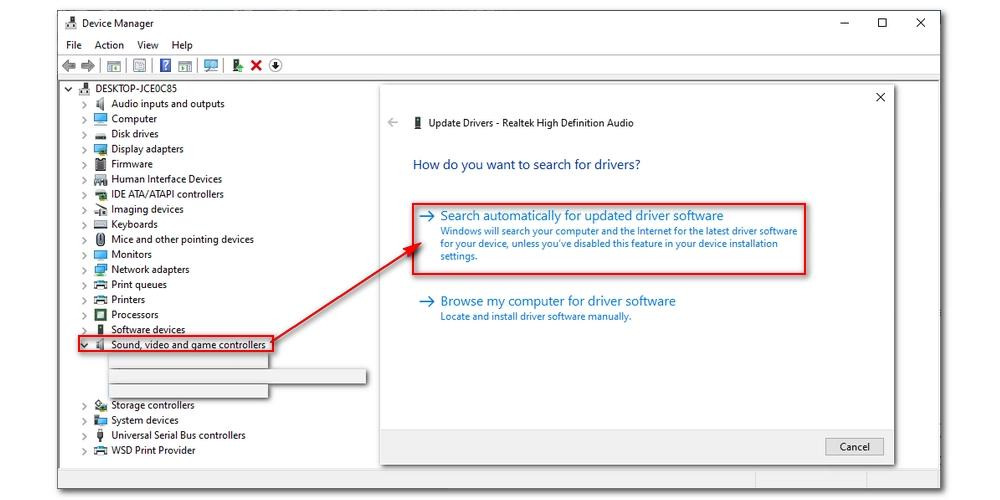Collapse Sound, video and game controllers node
This screenshot has height=500, width=1000.
[x=84, y=345]
